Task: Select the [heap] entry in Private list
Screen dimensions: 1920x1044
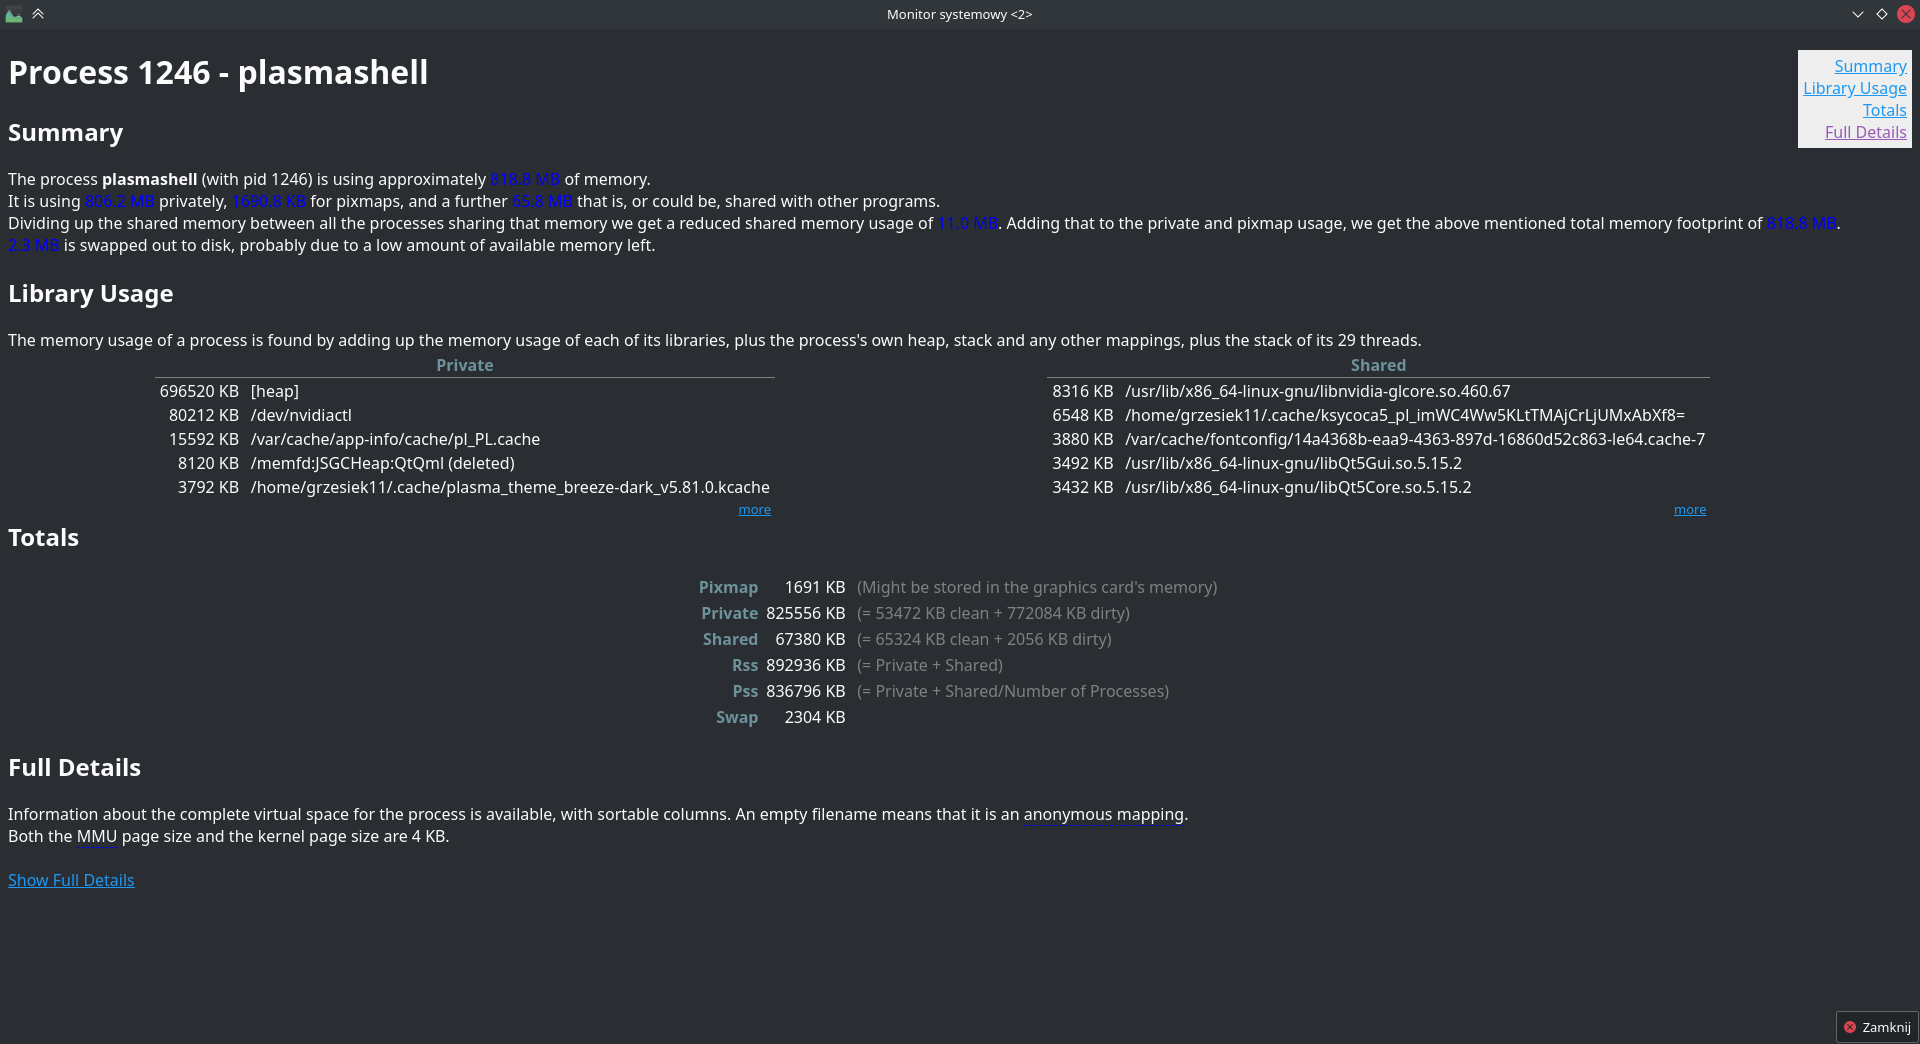Action: 275,392
